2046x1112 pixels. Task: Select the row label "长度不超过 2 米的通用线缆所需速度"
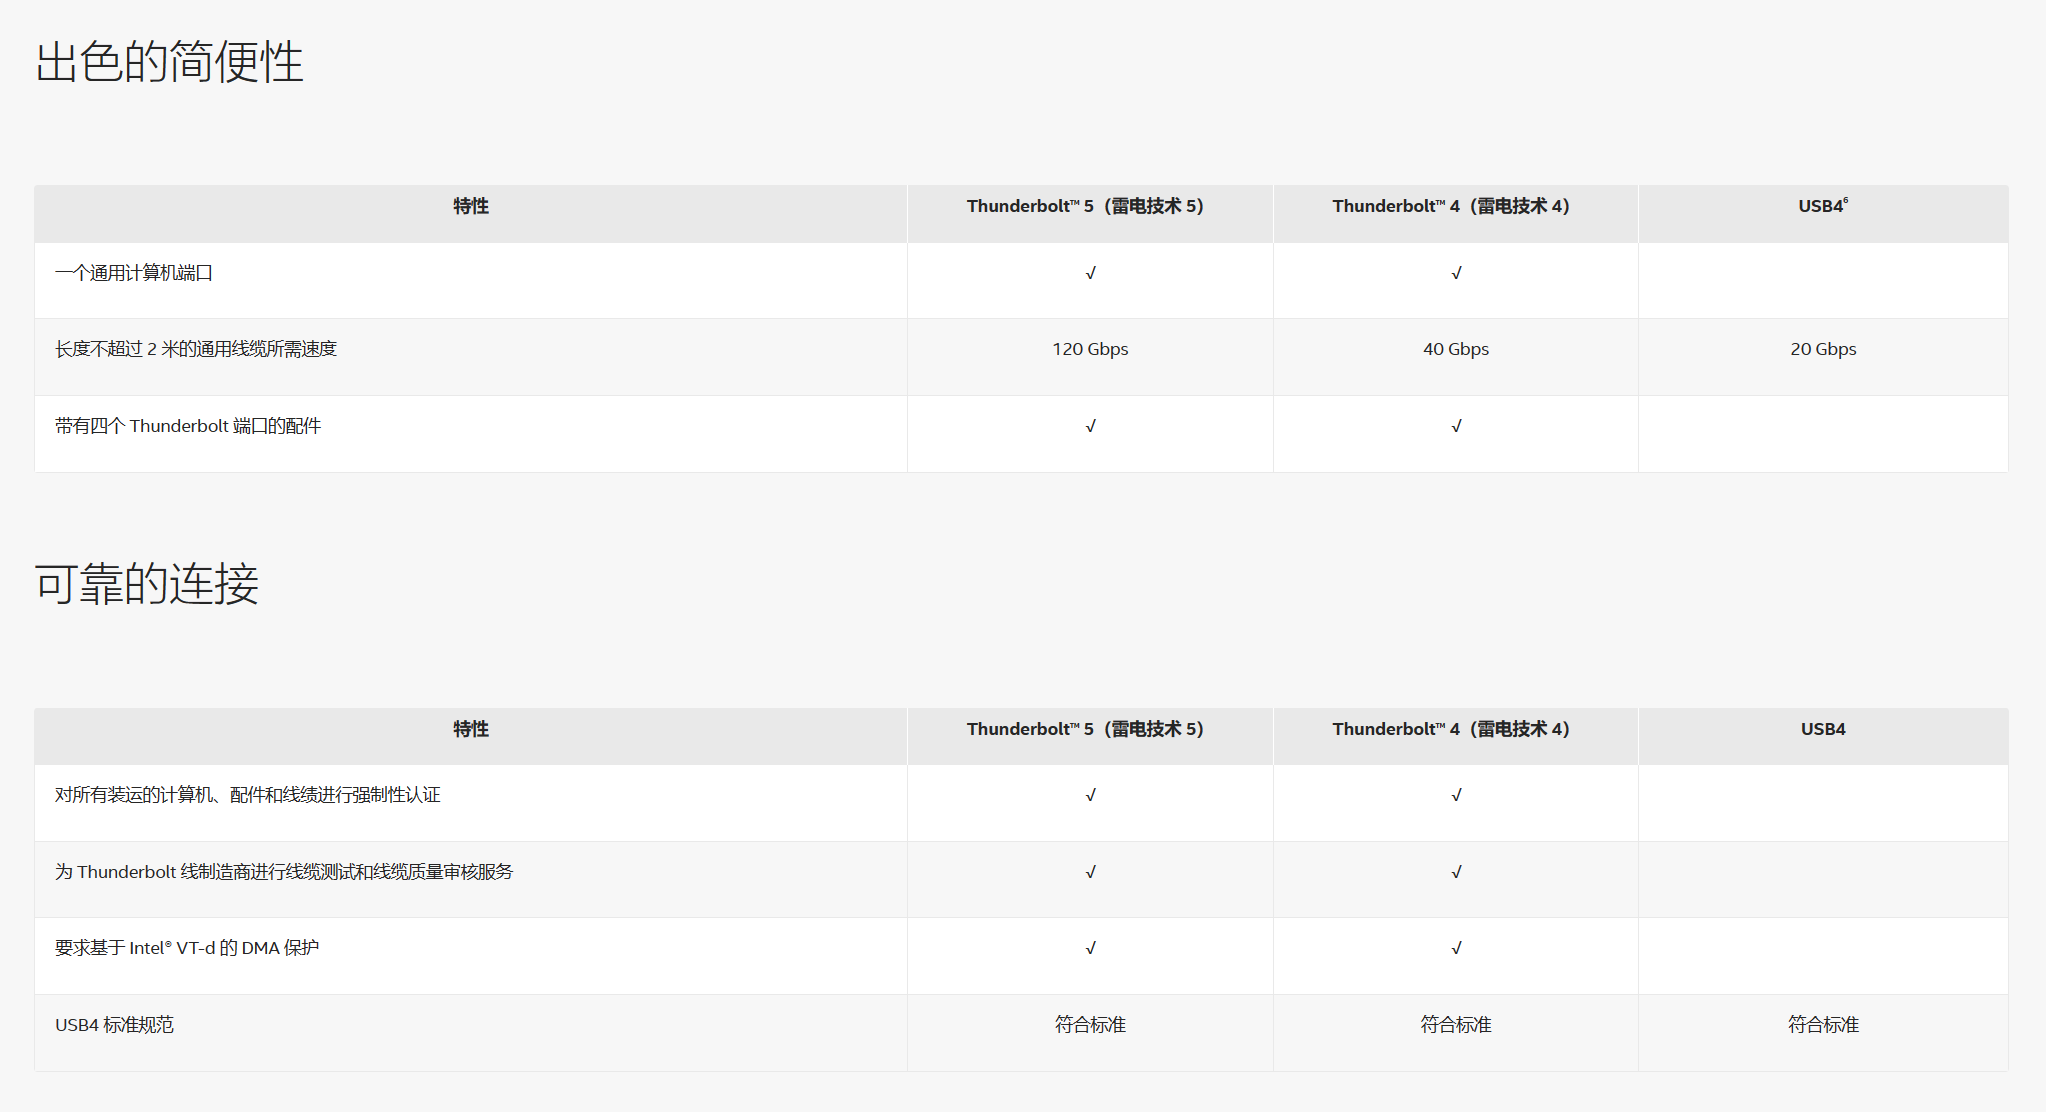coord(196,349)
